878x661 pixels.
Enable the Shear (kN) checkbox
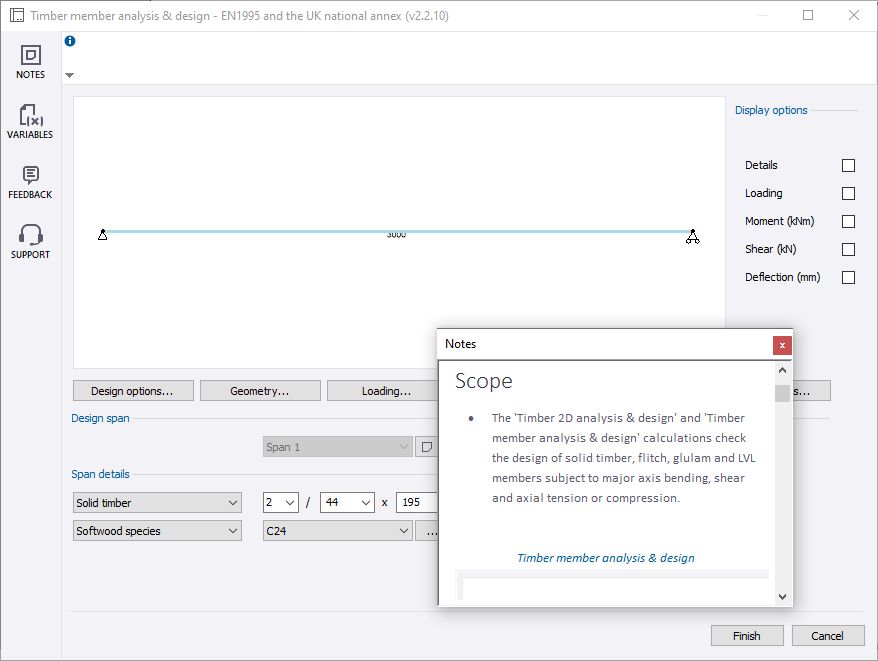(848, 249)
